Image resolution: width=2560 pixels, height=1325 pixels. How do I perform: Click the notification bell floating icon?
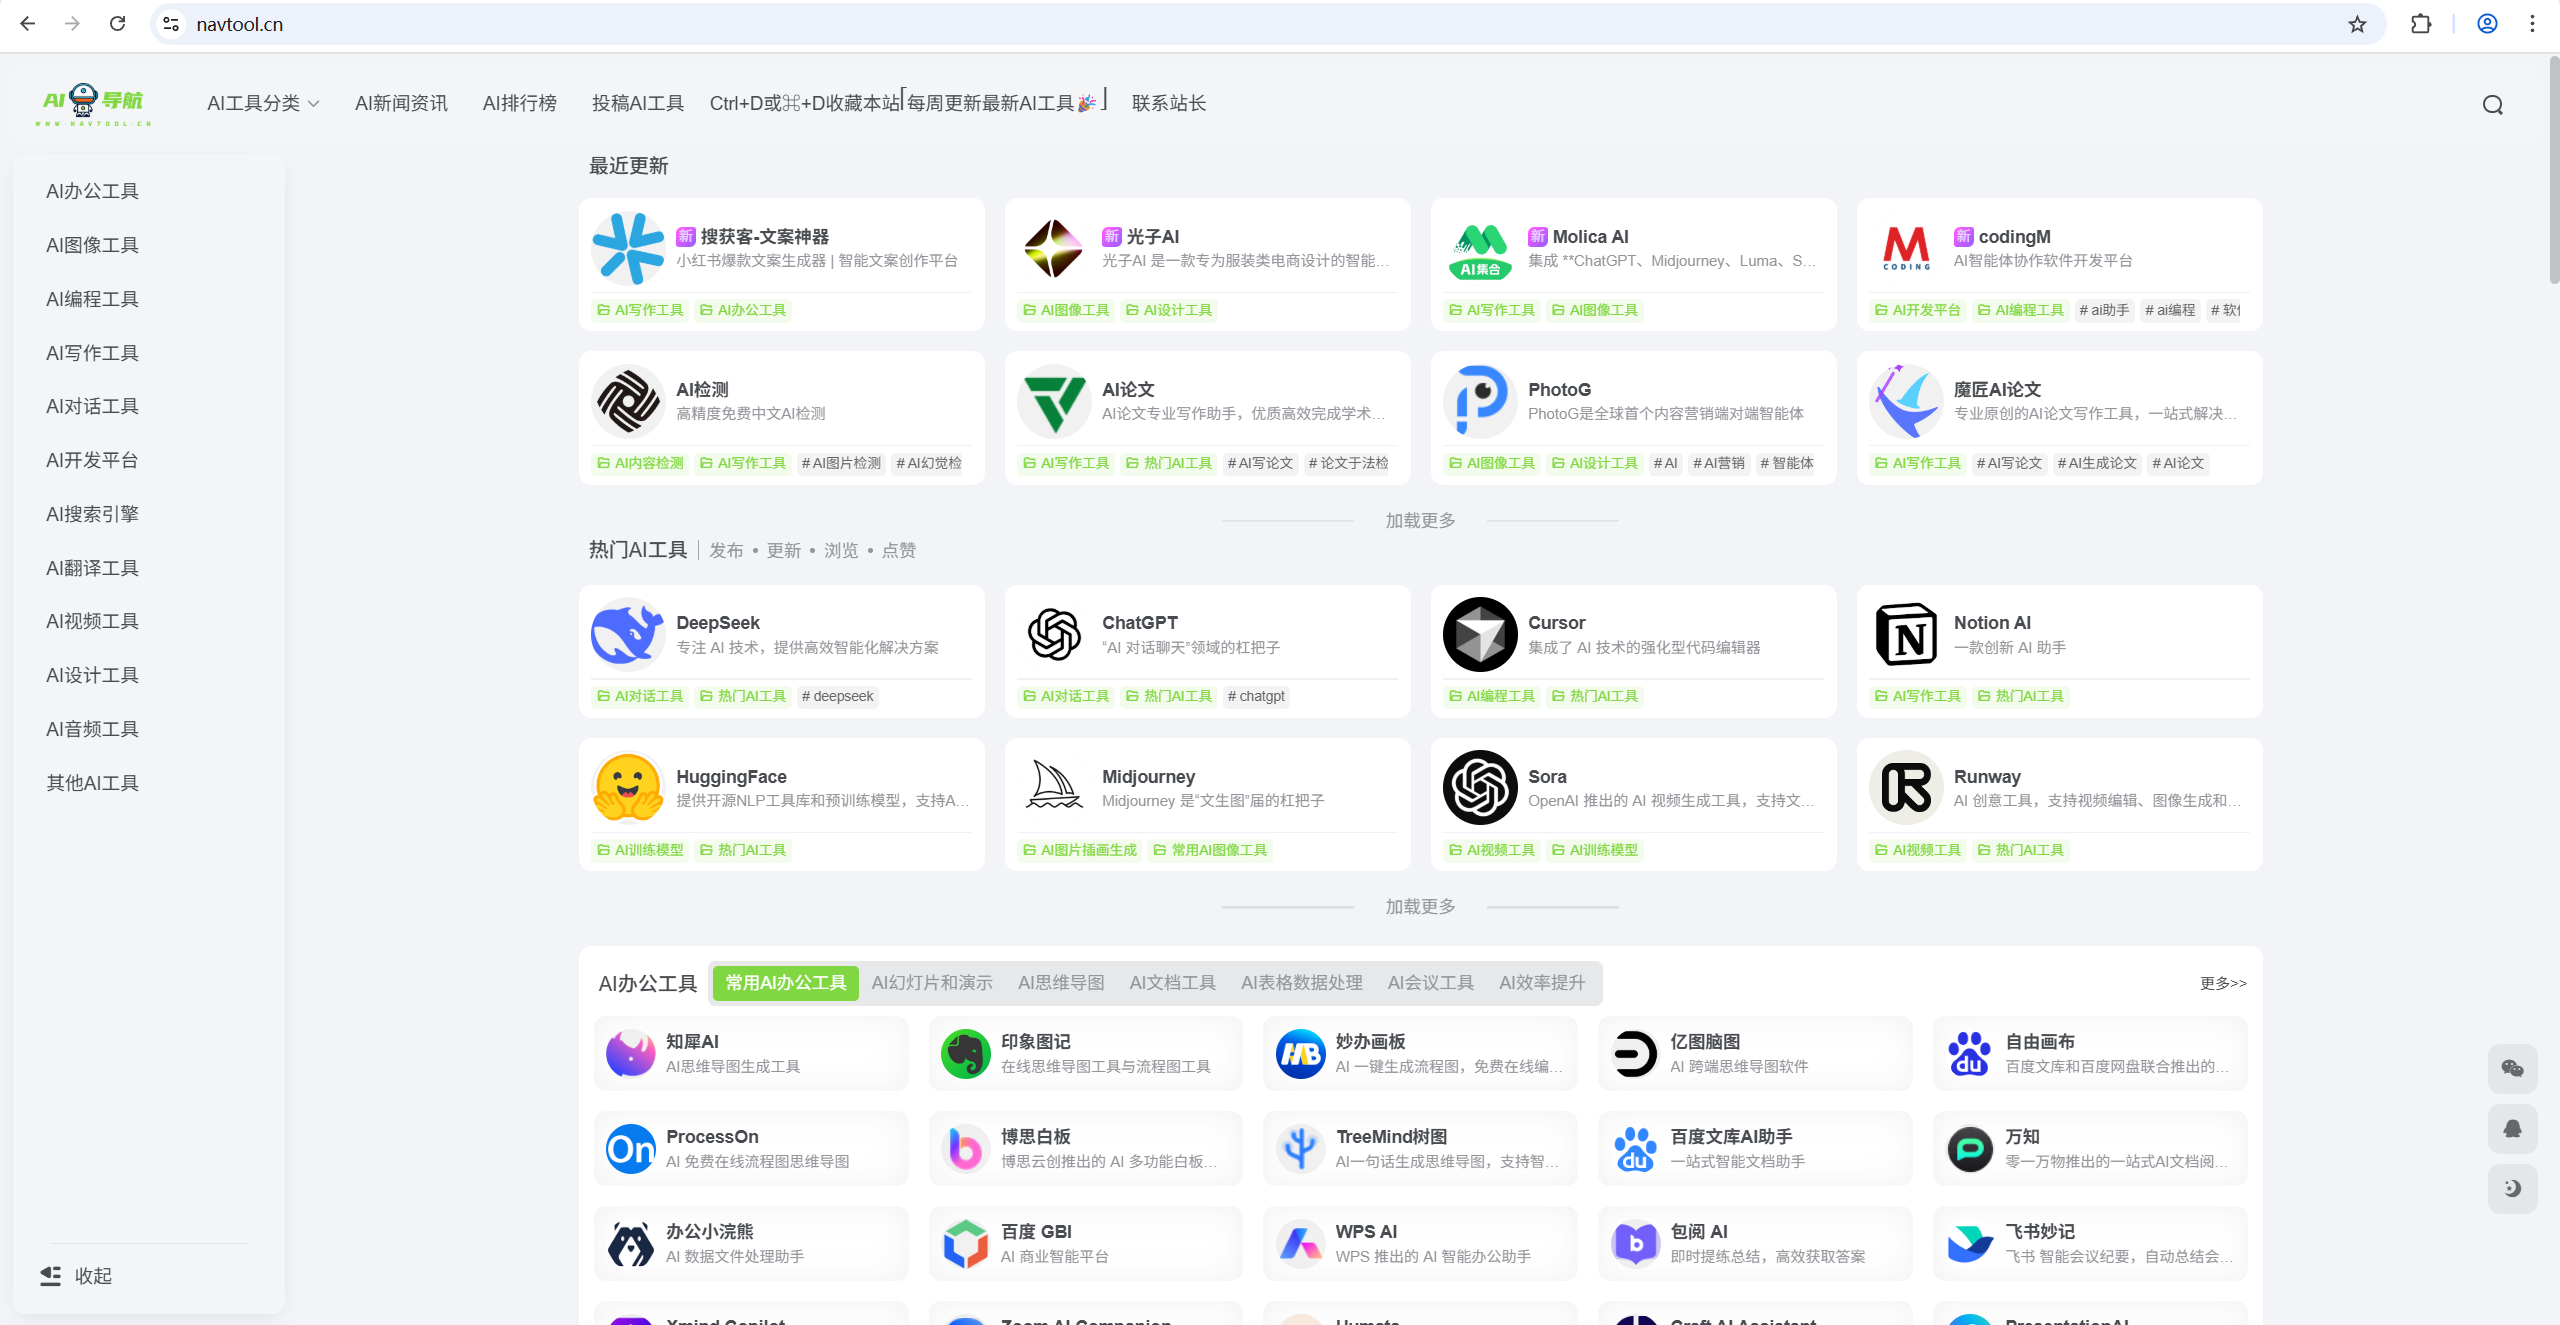pyautogui.click(x=2512, y=1129)
